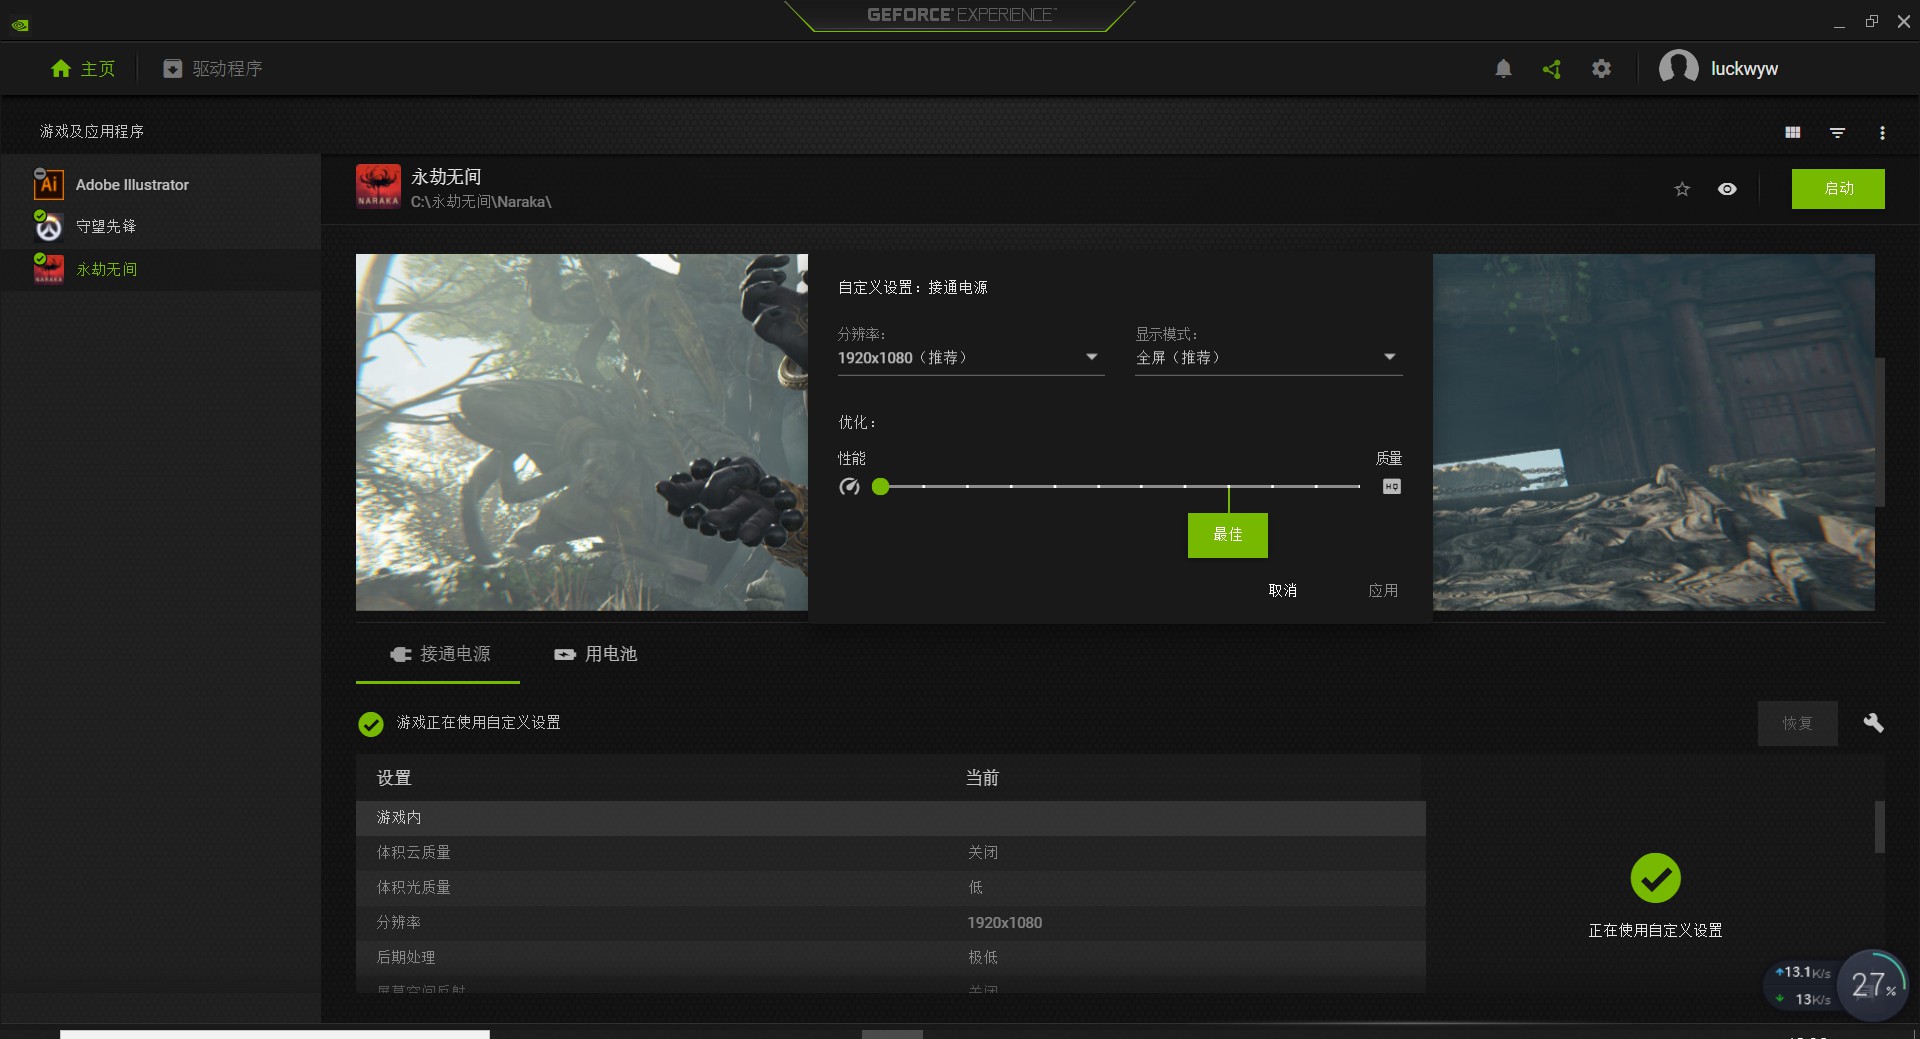Click the 守望先锋 Overwatch icon
This screenshot has width=1920, height=1039.
tap(48, 227)
